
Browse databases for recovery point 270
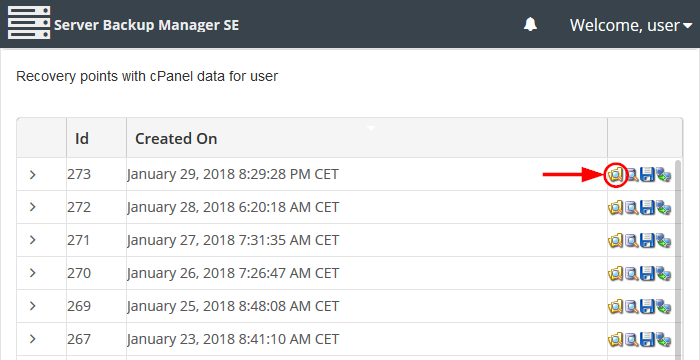[632, 273]
